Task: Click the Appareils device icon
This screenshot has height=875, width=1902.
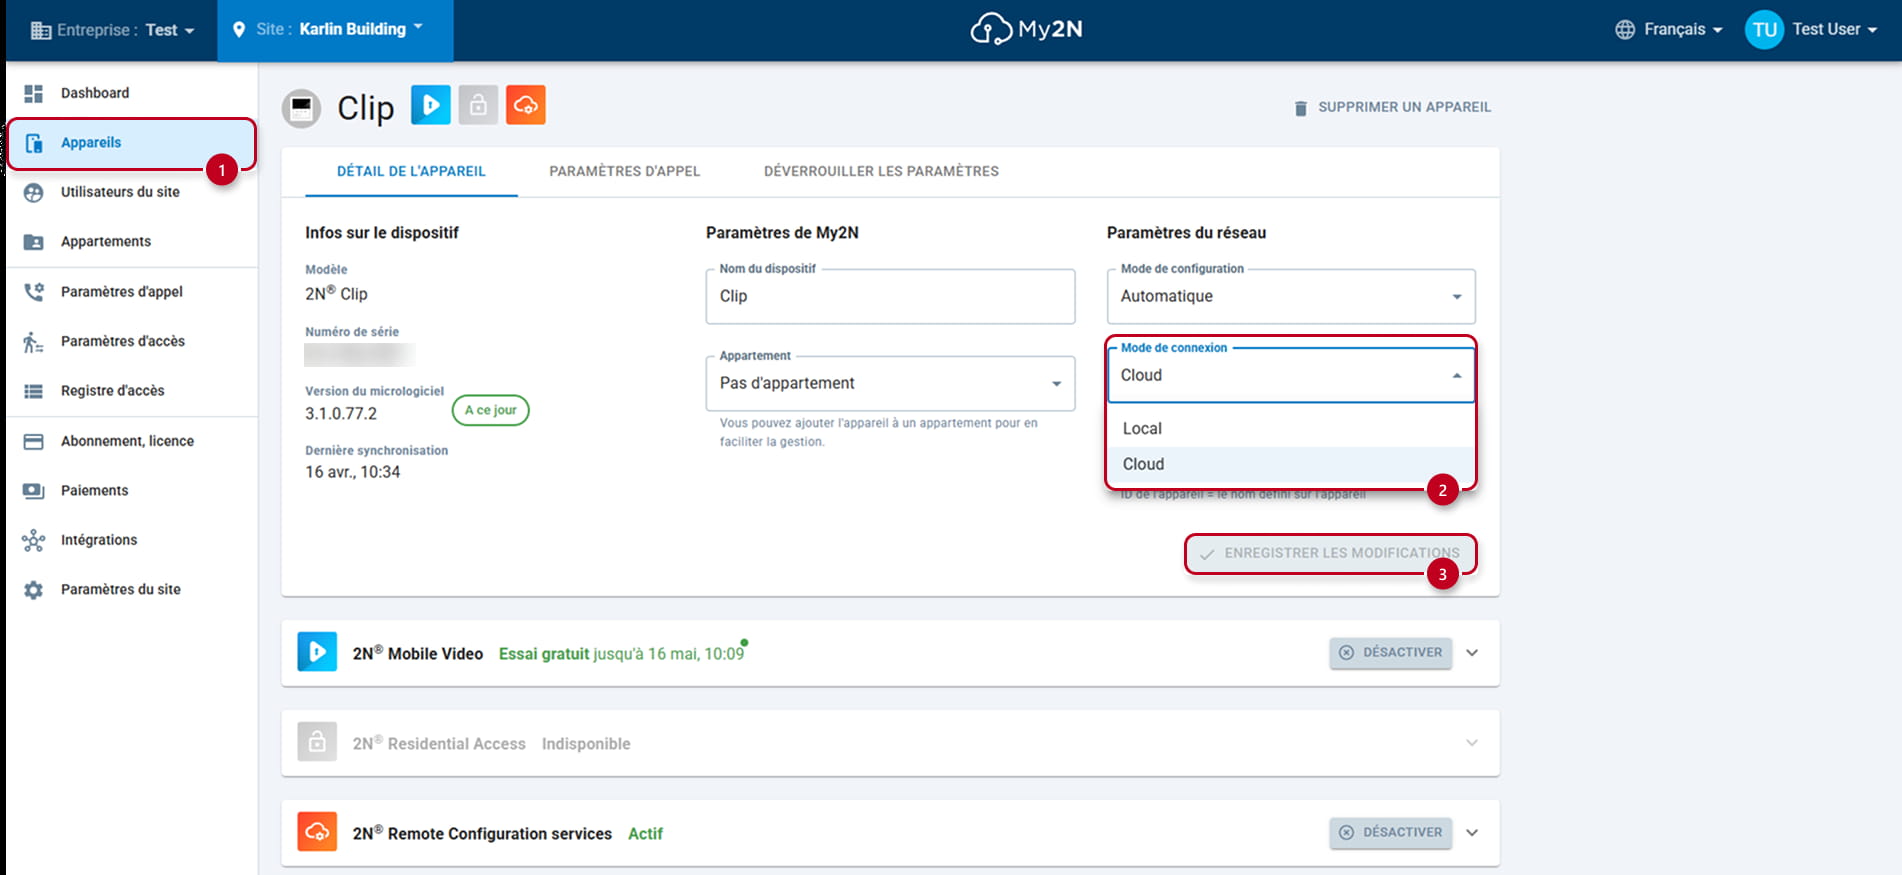Action: 33,143
